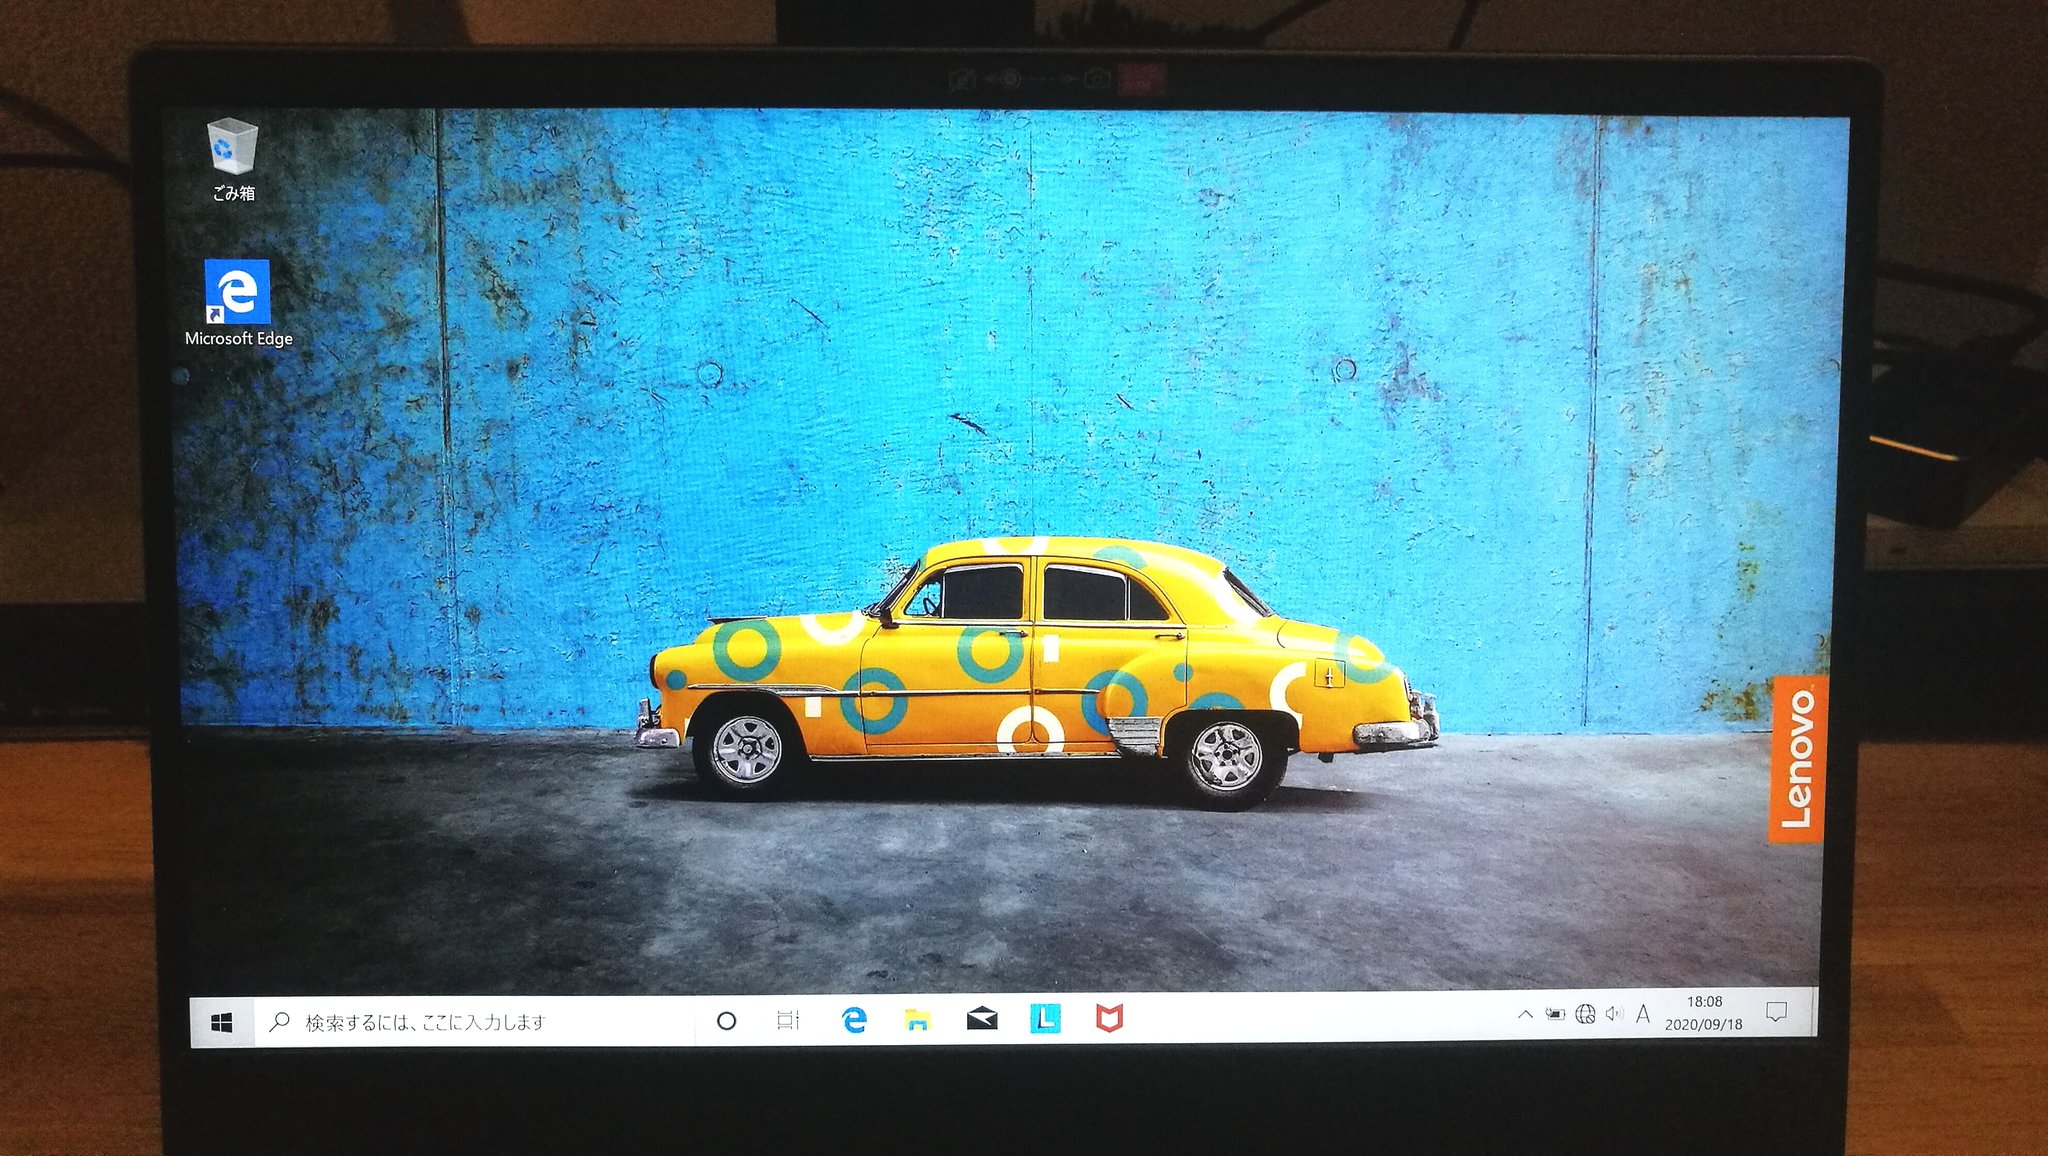Open the ごみ箱 recycle bin desktop icon
Image resolution: width=2048 pixels, height=1156 pixels.
(x=233, y=160)
